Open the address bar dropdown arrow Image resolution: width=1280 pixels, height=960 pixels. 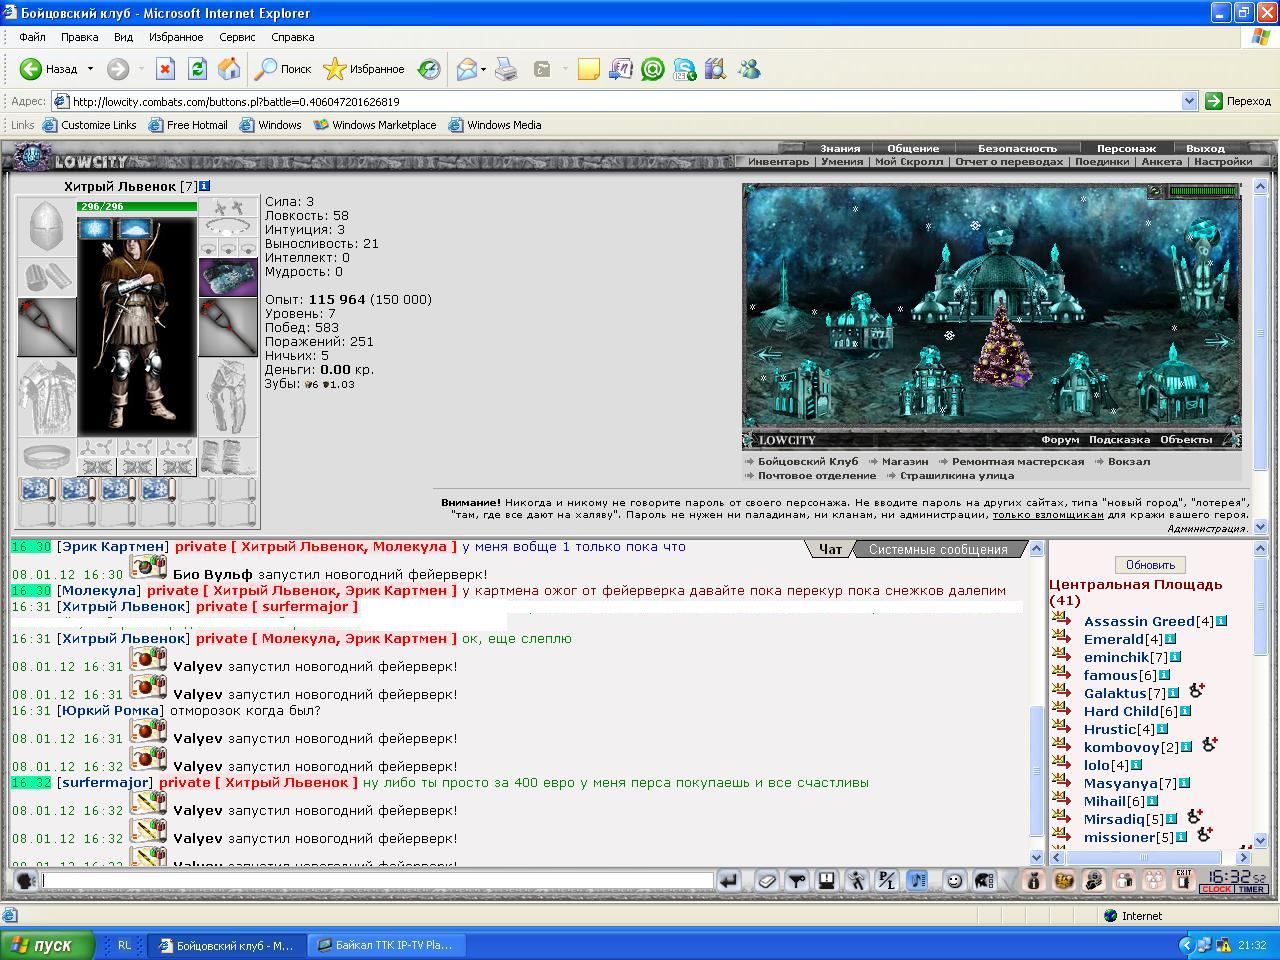click(1189, 101)
